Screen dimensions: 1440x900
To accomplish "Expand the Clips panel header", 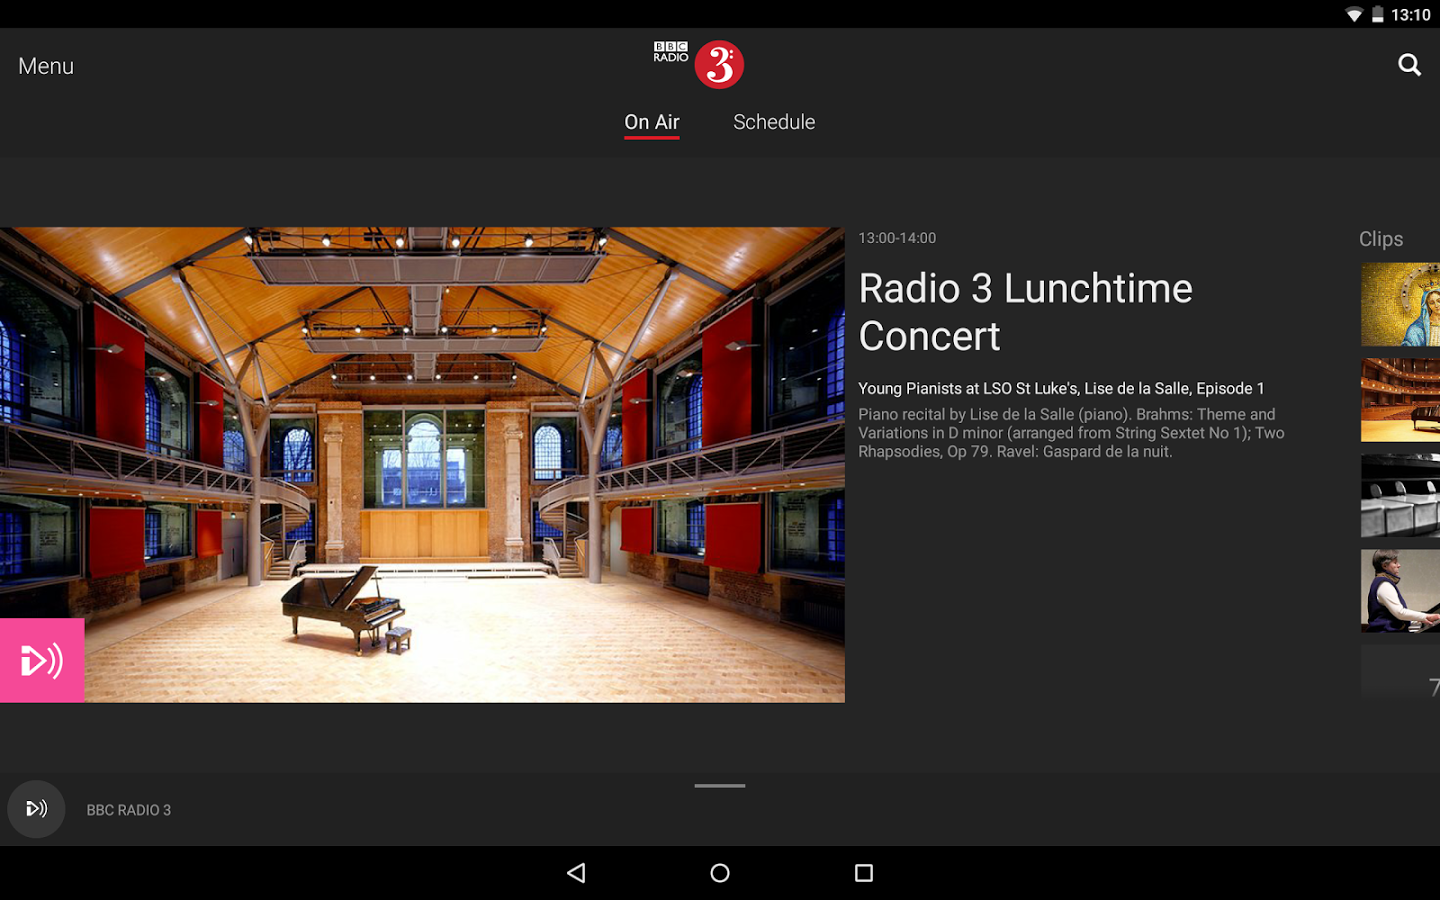I will click(x=1381, y=239).
